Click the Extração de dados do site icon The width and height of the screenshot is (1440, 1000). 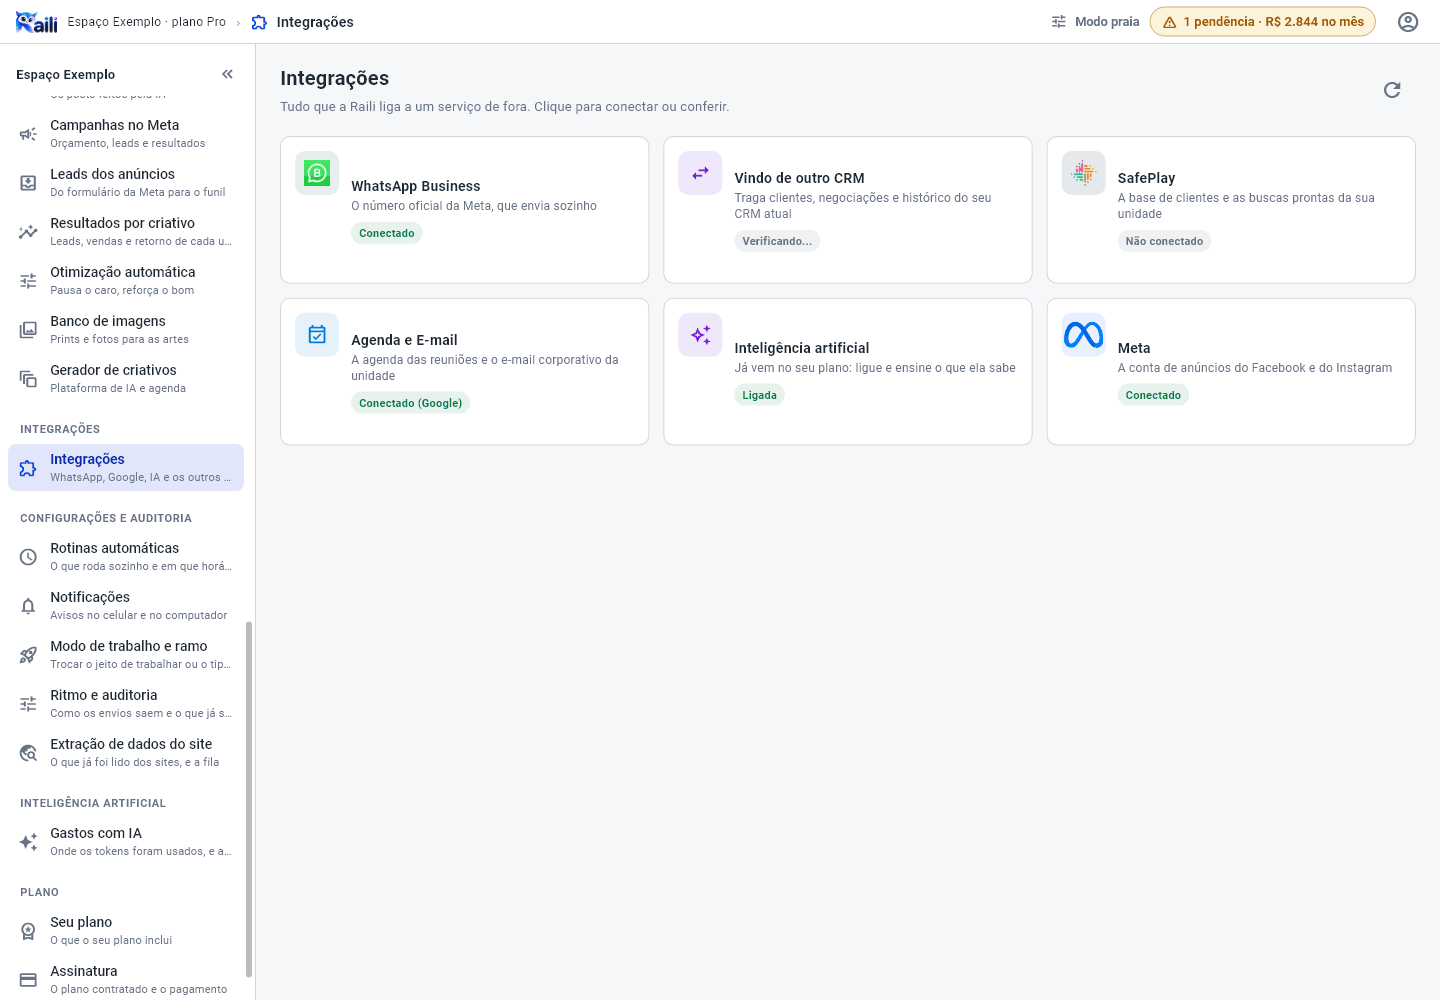pyautogui.click(x=28, y=753)
